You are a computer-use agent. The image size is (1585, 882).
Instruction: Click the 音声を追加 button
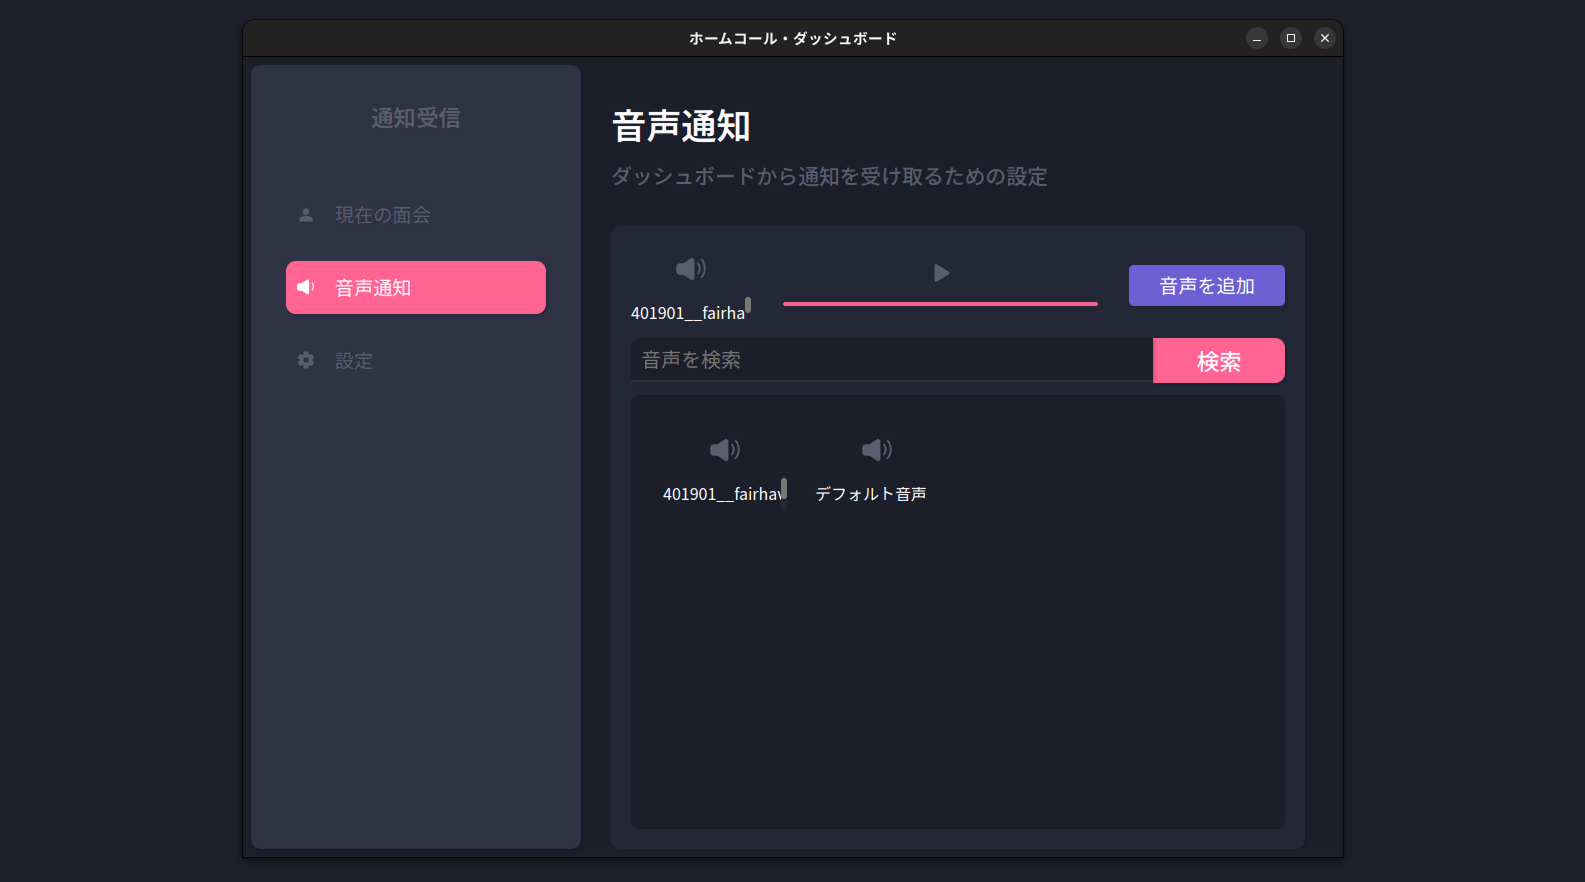click(x=1206, y=286)
